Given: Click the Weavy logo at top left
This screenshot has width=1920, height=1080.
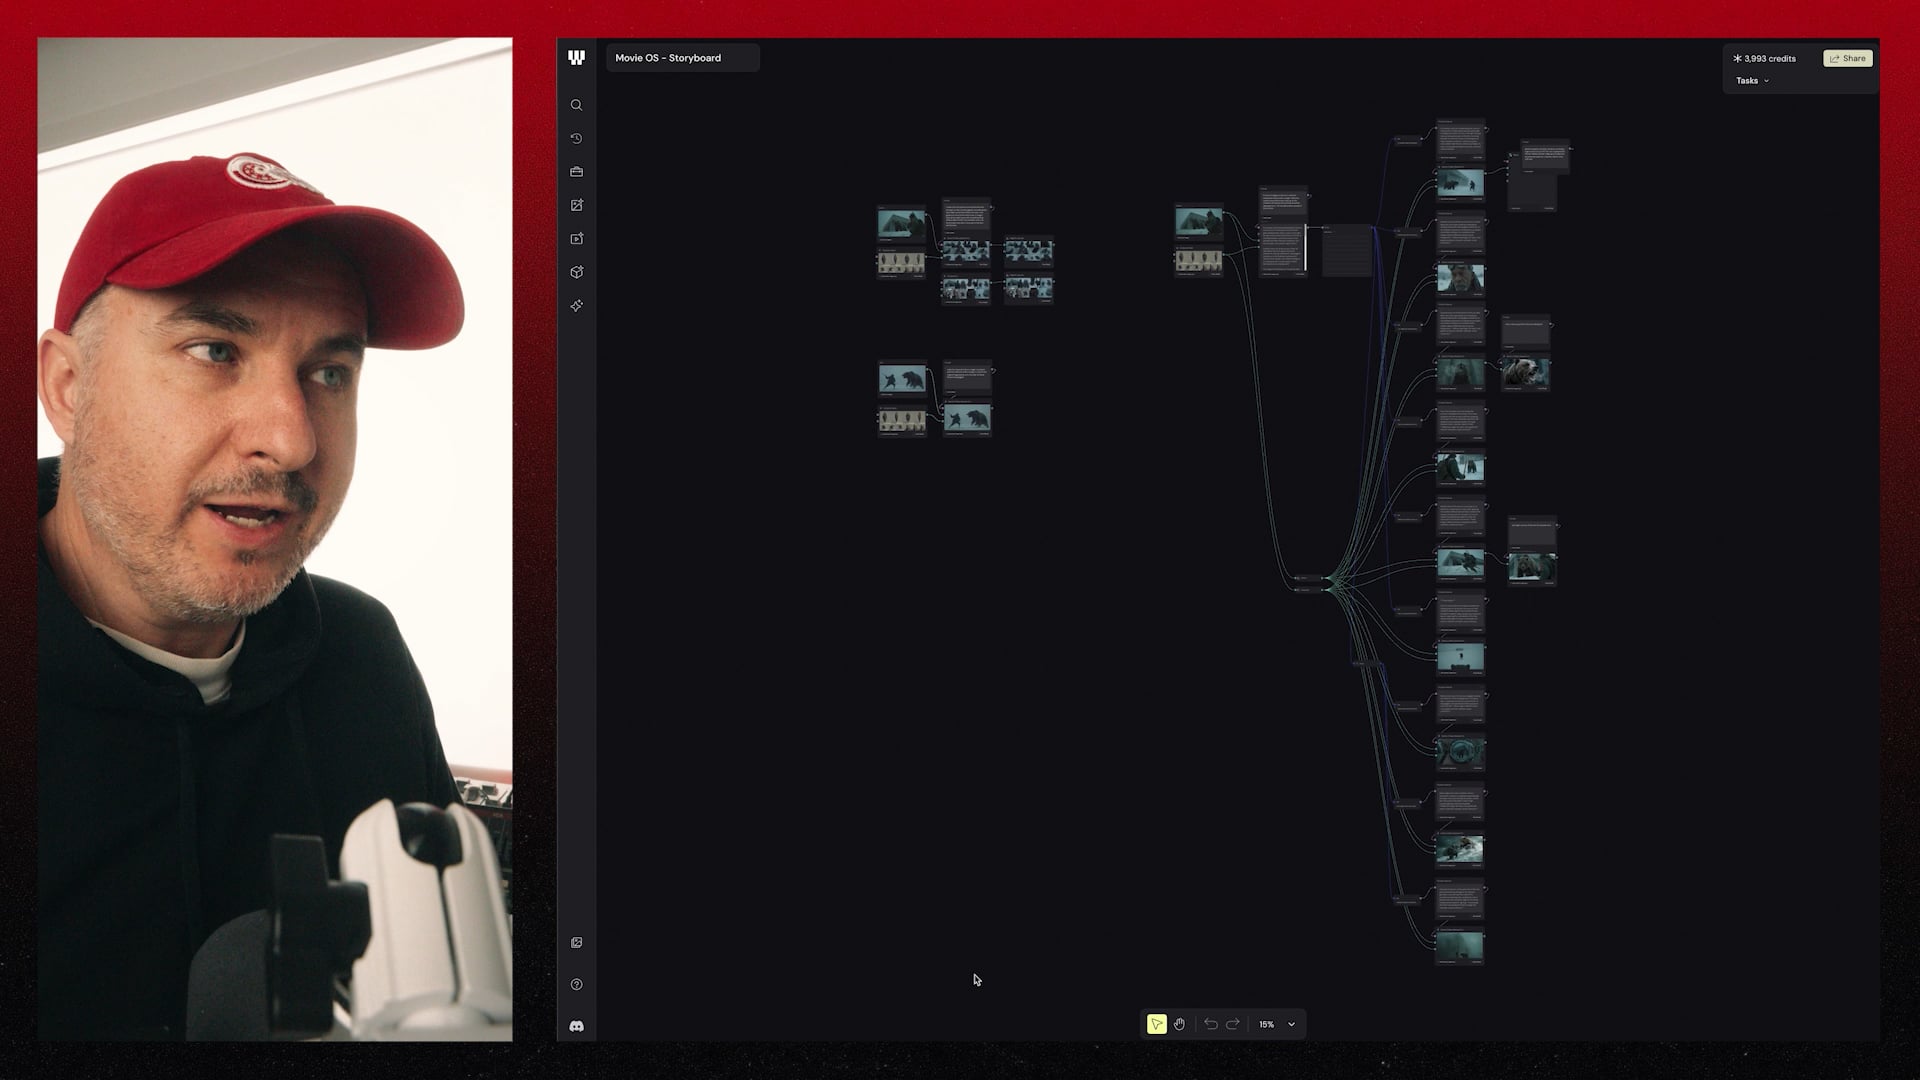Looking at the screenshot, I should [577, 57].
